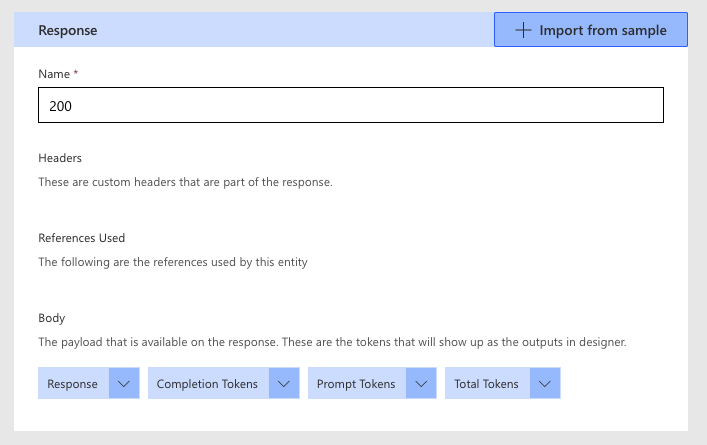Screen dimensions: 707x445
Task: Expand the Response token dropdown chevron
Action: tap(124, 383)
